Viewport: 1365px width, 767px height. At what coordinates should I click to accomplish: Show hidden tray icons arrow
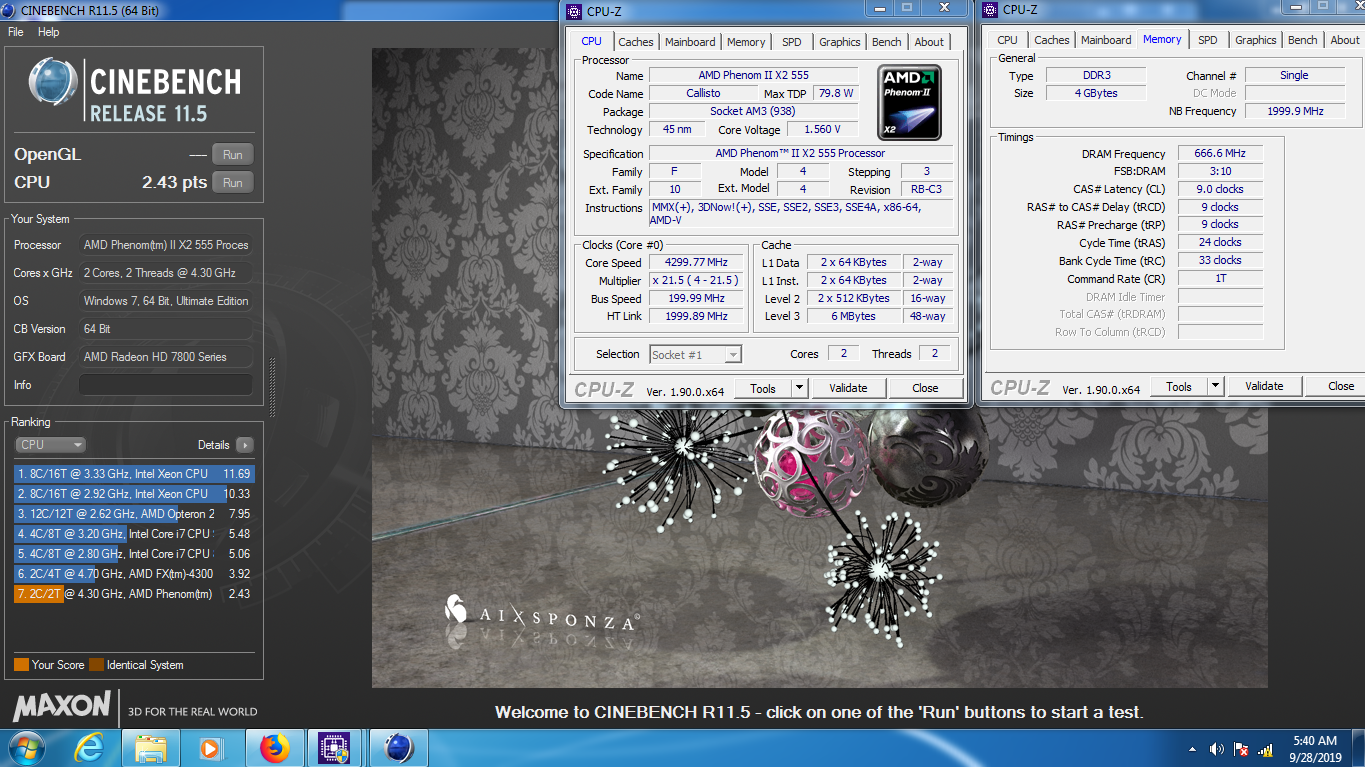coord(1193,748)
